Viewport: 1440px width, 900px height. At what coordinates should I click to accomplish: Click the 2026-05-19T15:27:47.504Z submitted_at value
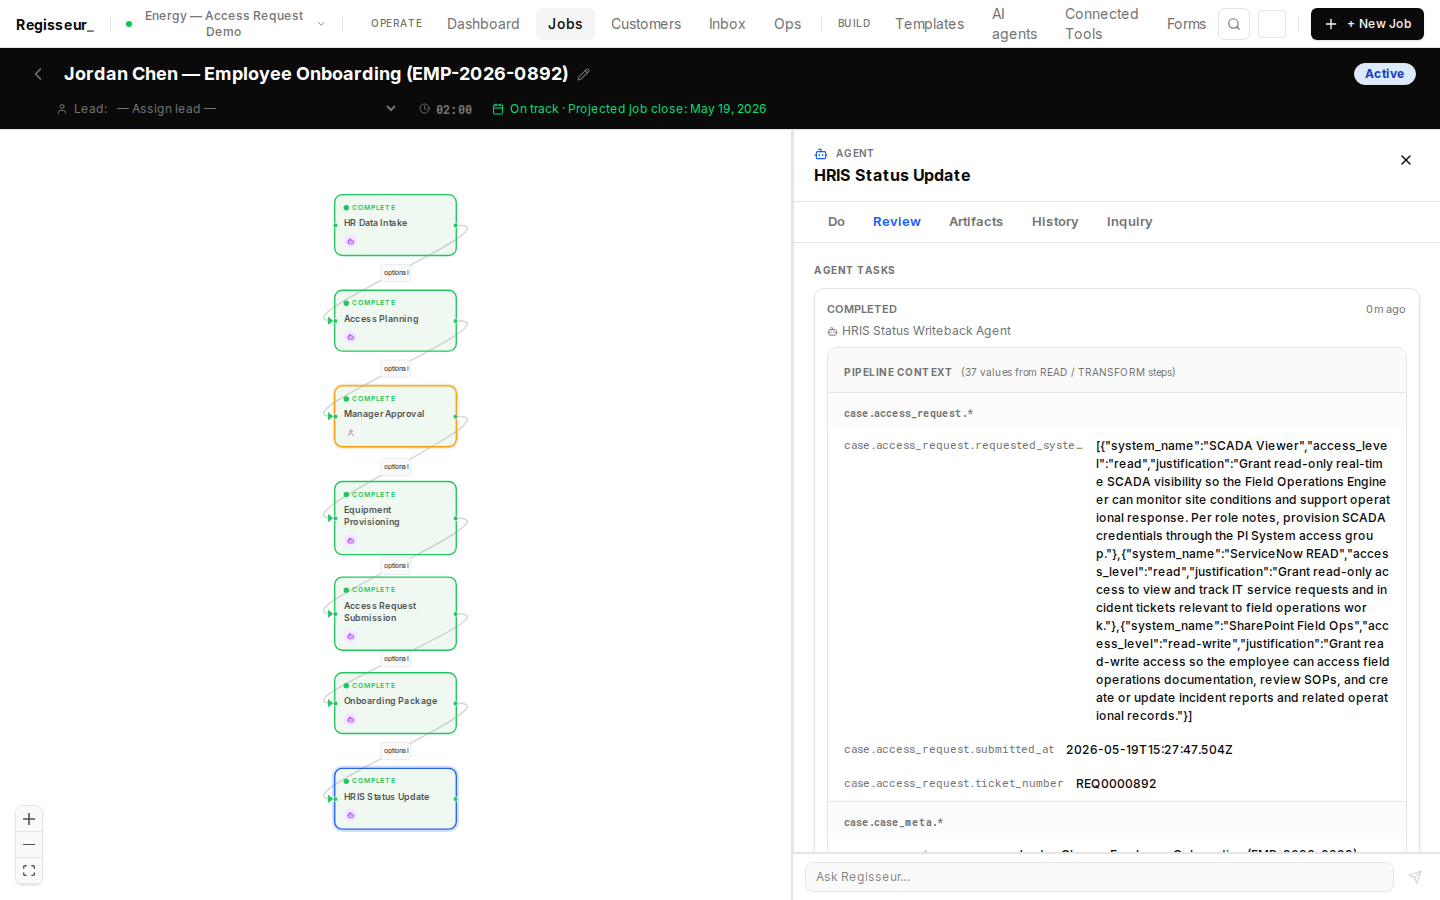(x=1149, y=750)
